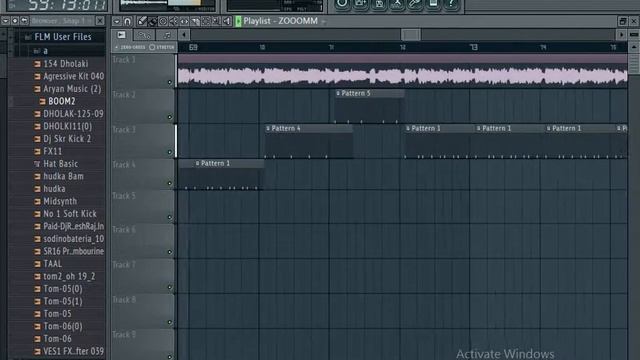Screen dimensions: 640x360
Task: Click bar 13 on the timeline ruler
Action: pos(473,47)
